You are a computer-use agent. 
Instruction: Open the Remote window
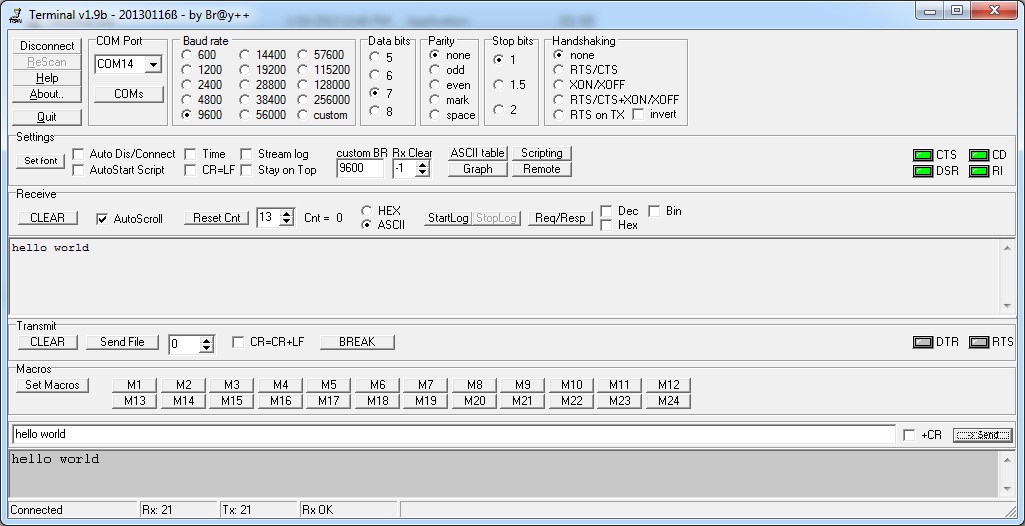542,169
